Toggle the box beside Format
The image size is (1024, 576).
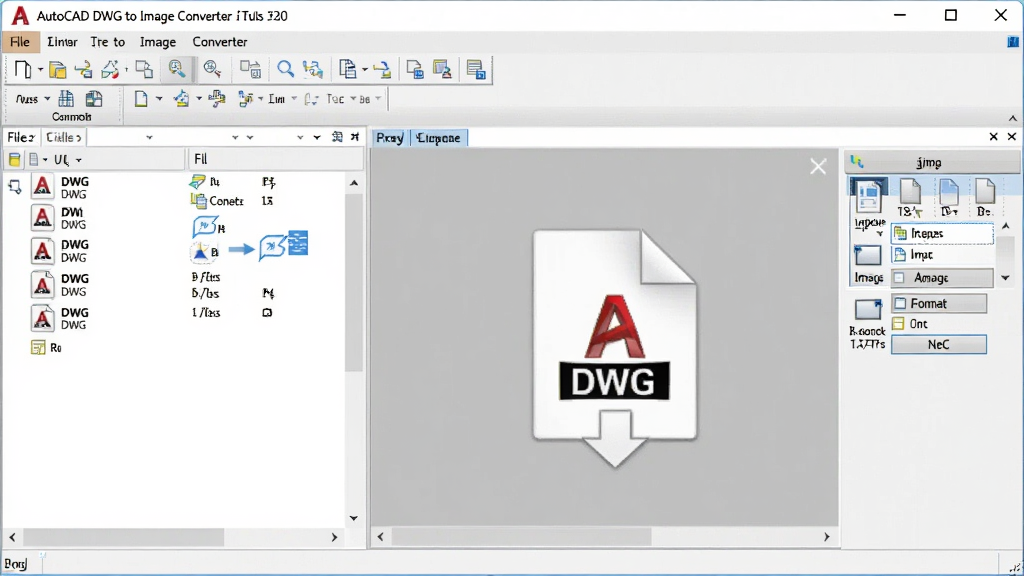tap(900, 303)
